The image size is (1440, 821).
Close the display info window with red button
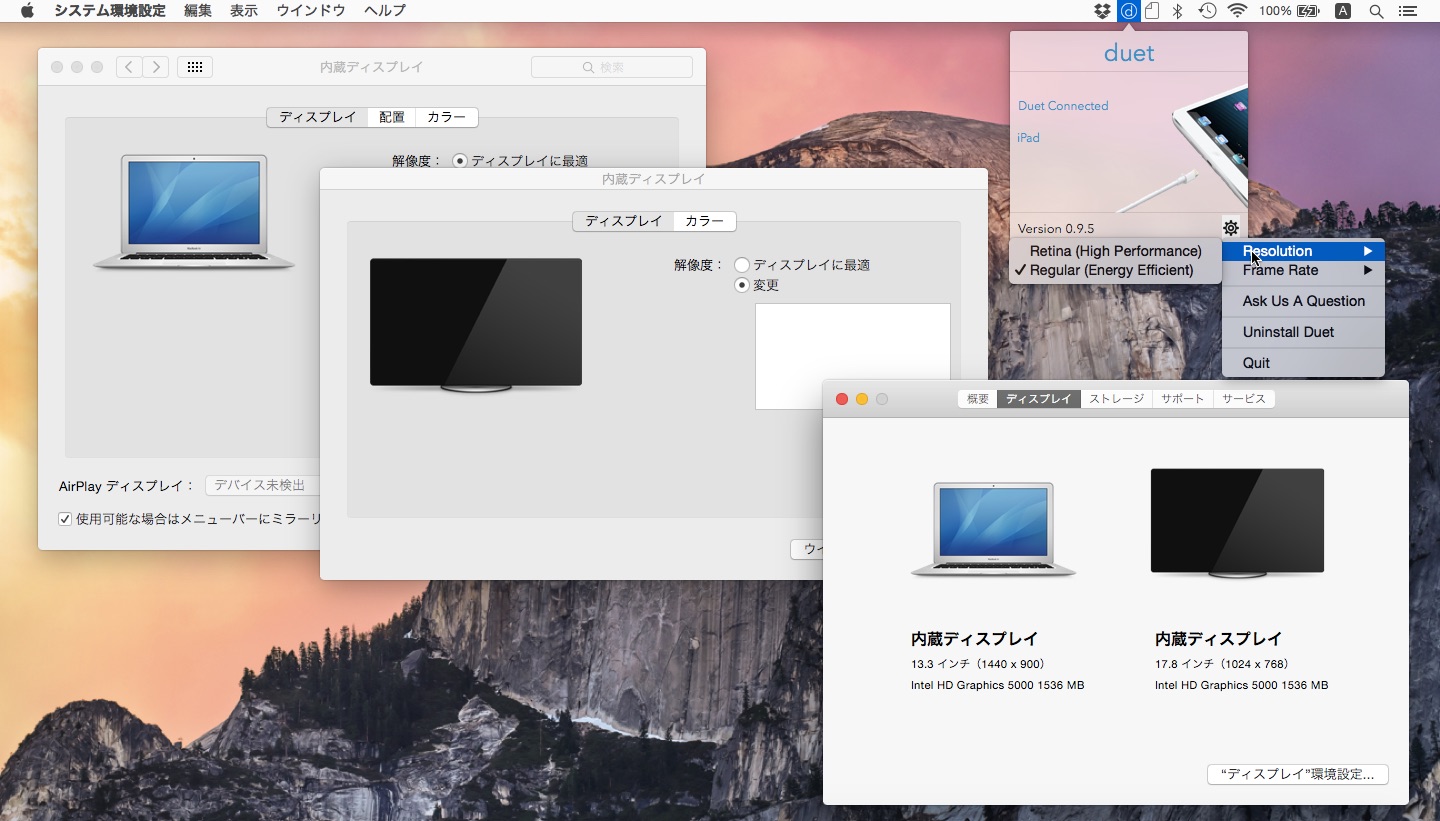[x=842, y=399]
